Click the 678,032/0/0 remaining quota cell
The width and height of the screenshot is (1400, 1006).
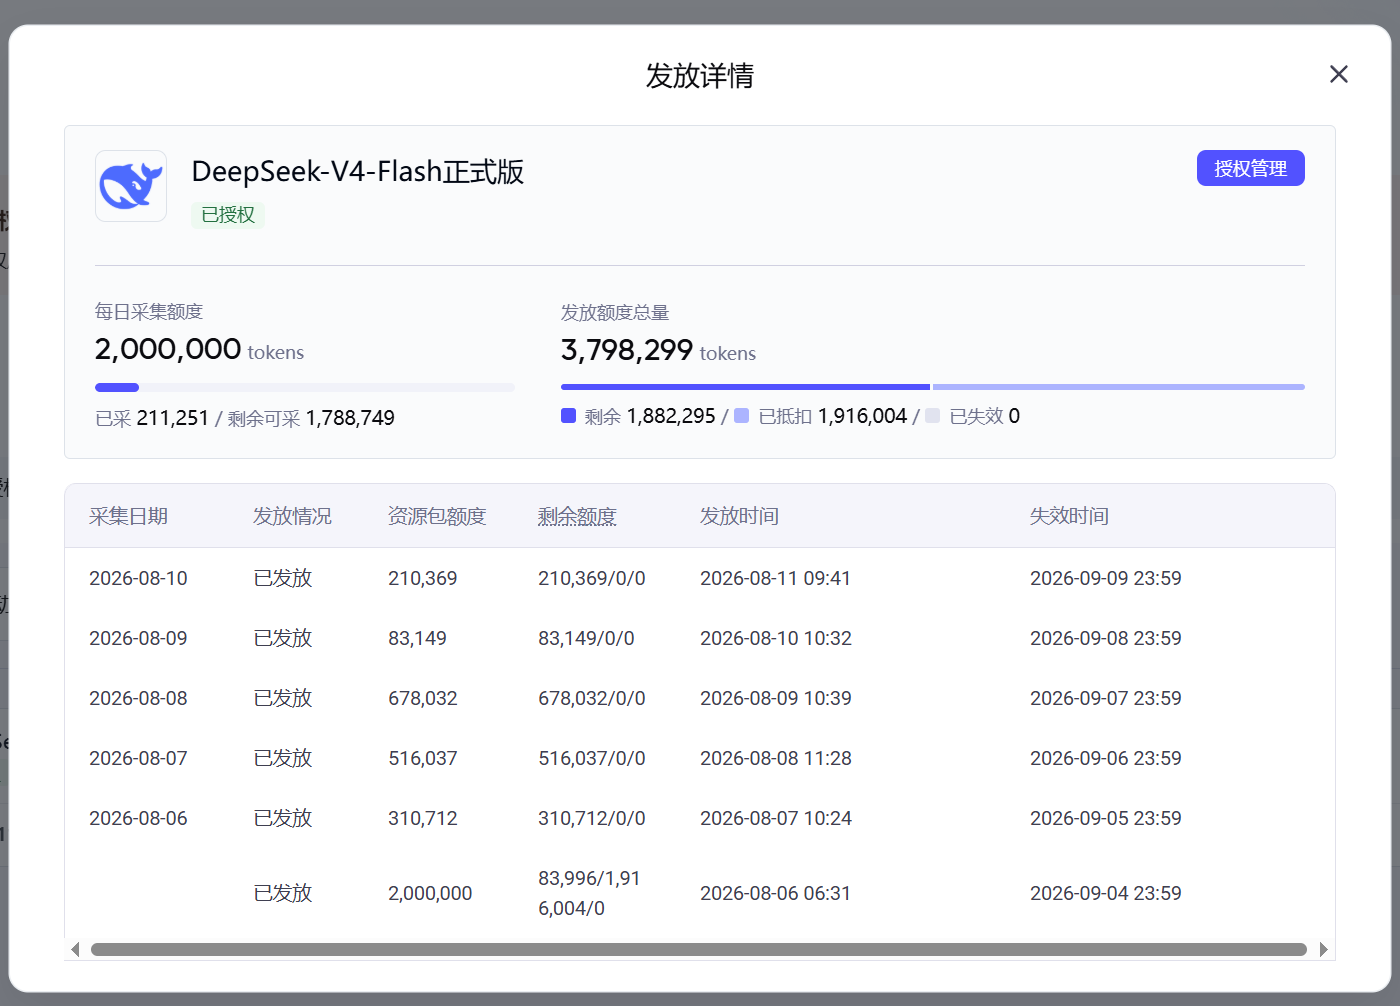click(592, 698)
